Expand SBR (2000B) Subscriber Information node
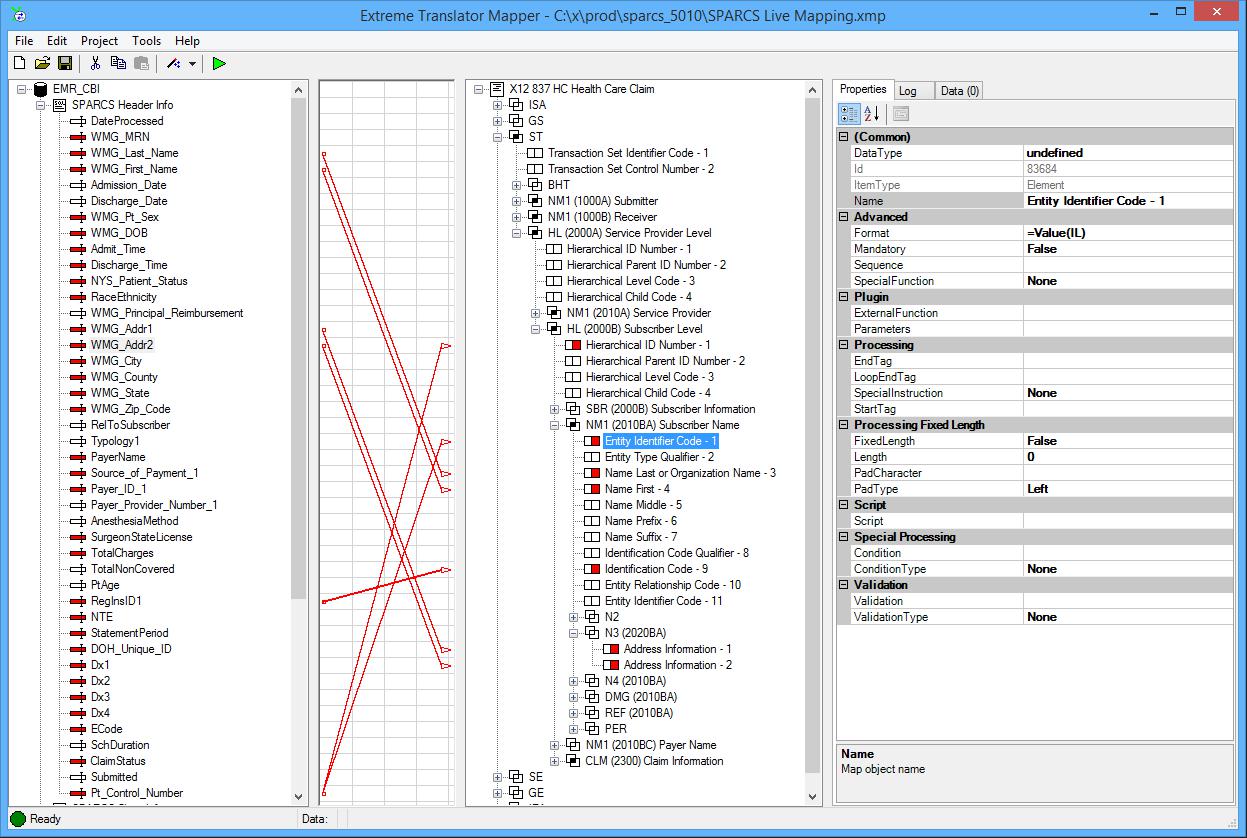 [x=555, y=409]
